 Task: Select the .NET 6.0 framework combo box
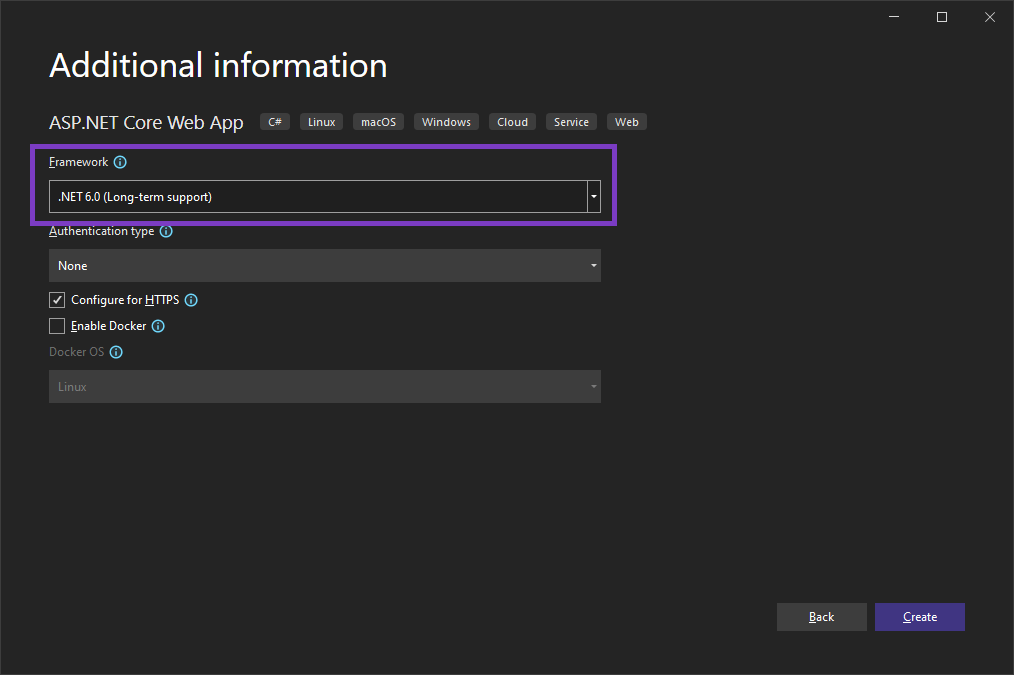[x=325, y=197]
